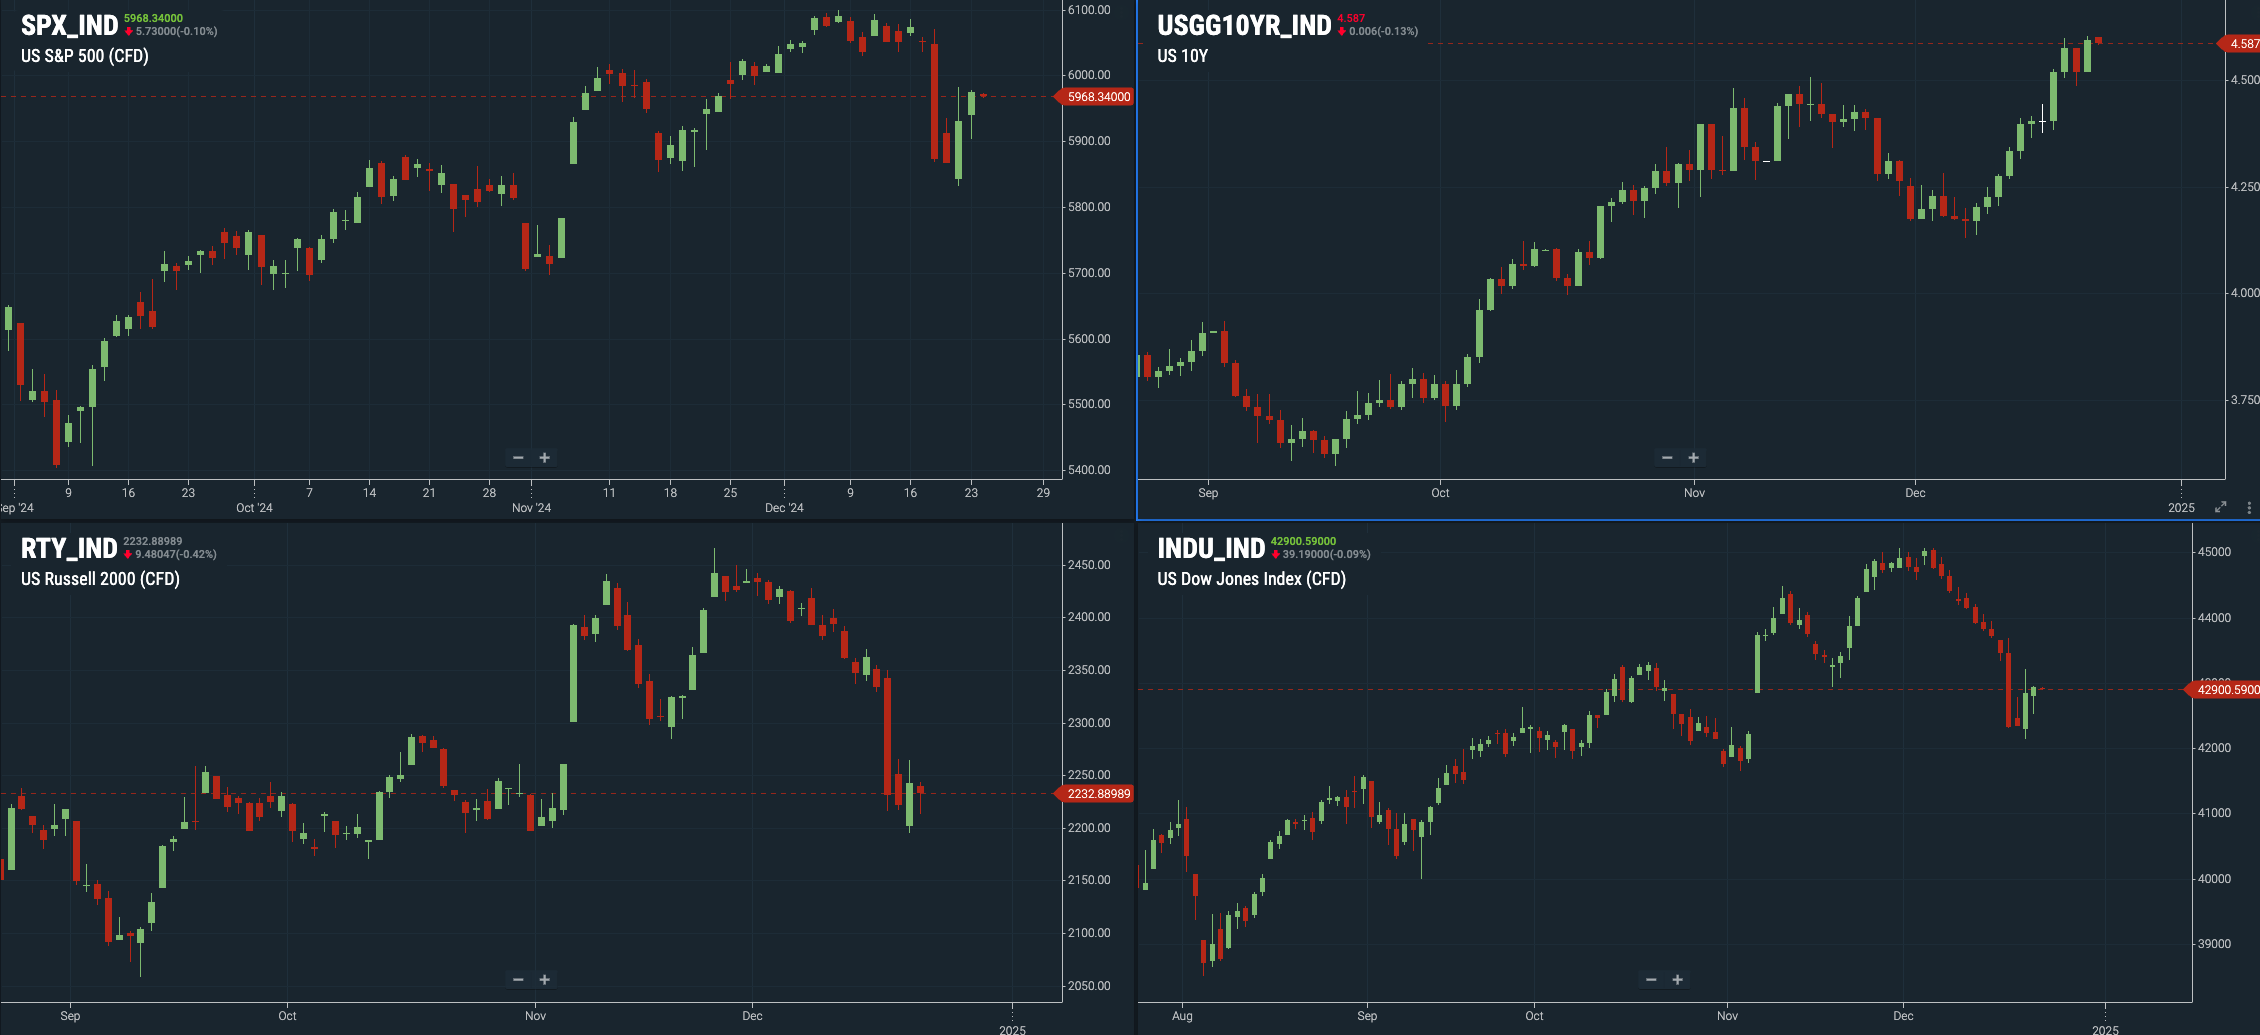Zoom in the USGG10YR_IND chart with plus

coord(1694,458)
